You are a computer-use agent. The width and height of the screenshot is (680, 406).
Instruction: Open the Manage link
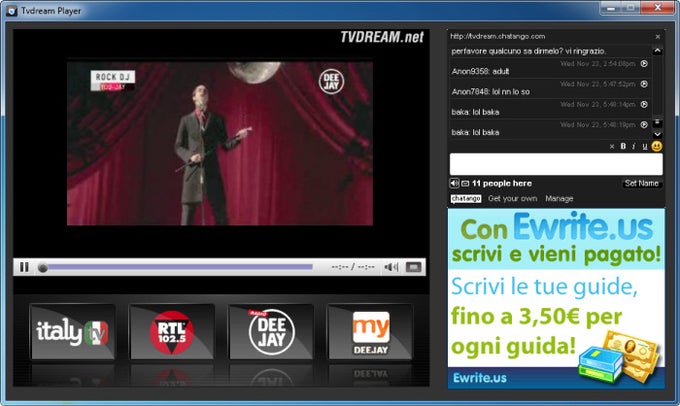point(559,199)
